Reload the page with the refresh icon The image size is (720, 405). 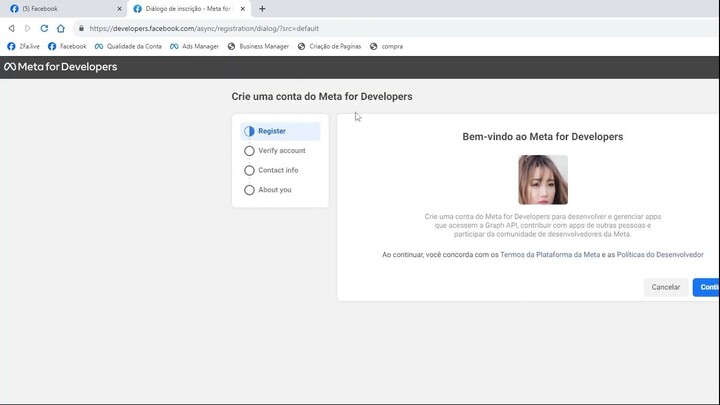[x=44, y=28]
